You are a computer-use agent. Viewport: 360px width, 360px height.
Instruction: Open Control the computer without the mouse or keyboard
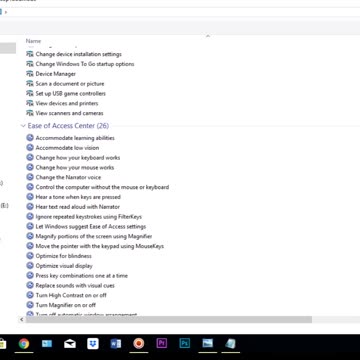[x=102, y=187]
